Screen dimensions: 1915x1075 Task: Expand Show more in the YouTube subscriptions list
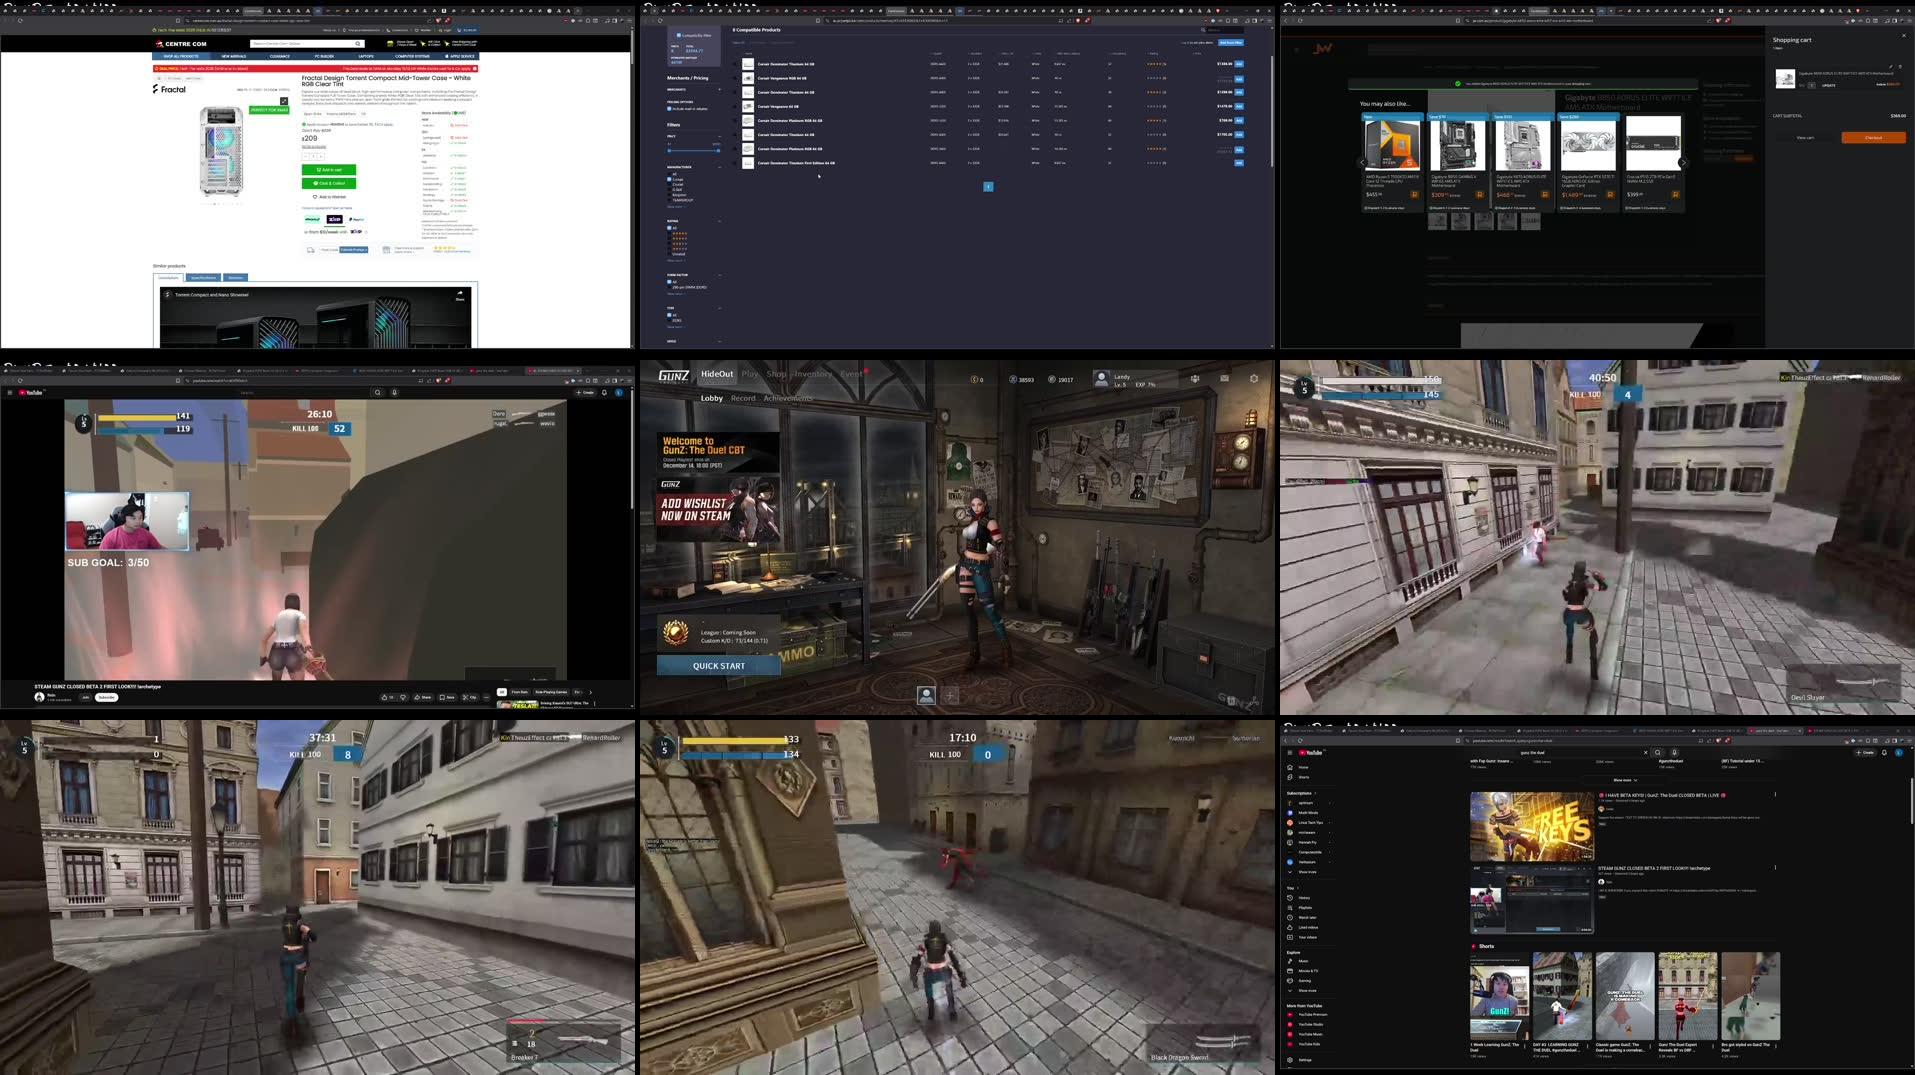point(1308,872)
